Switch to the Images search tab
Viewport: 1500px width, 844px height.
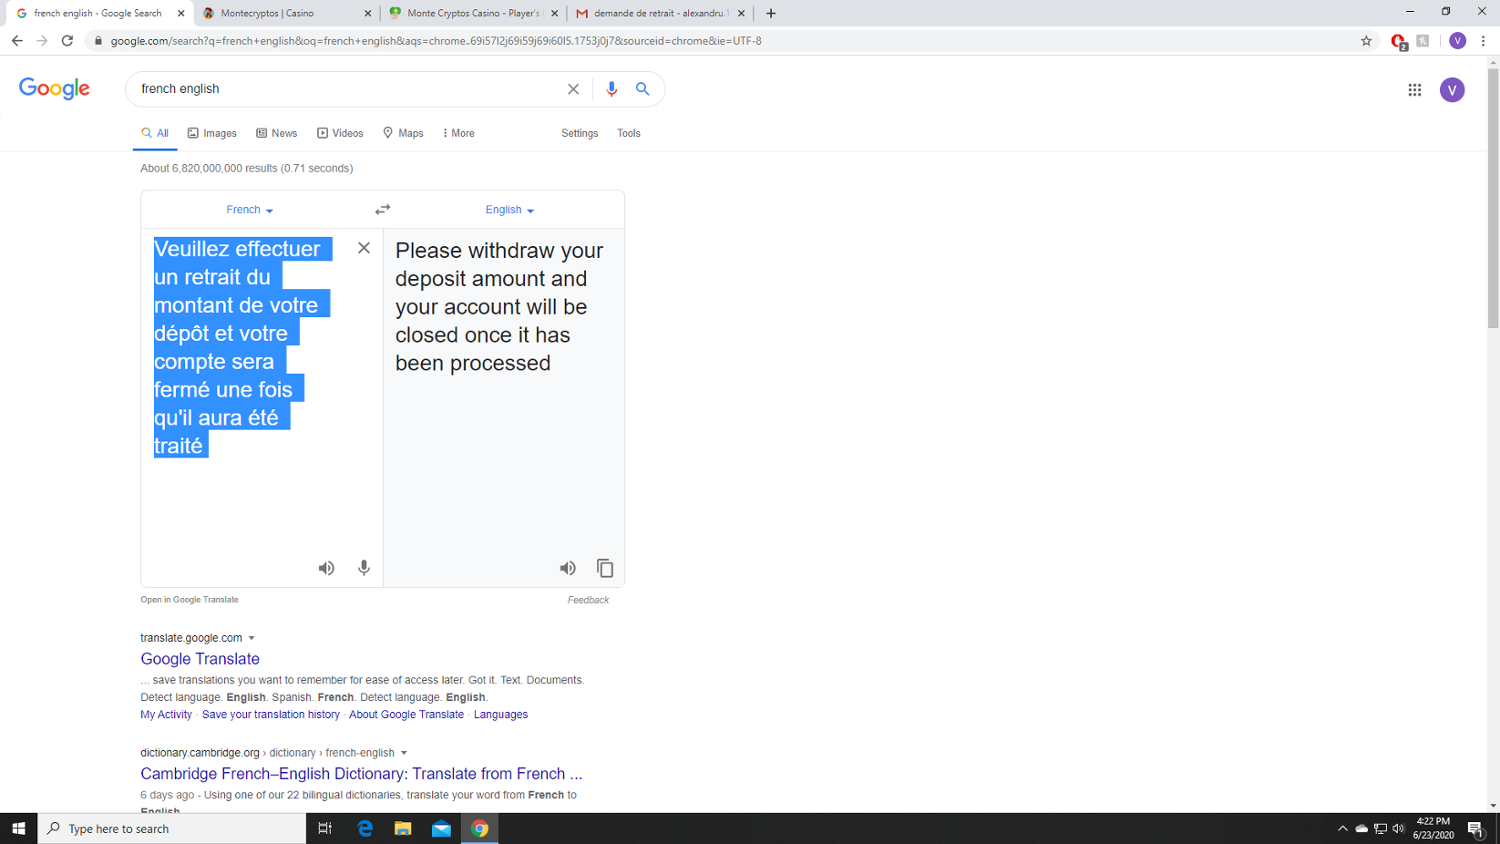(212, 133)
